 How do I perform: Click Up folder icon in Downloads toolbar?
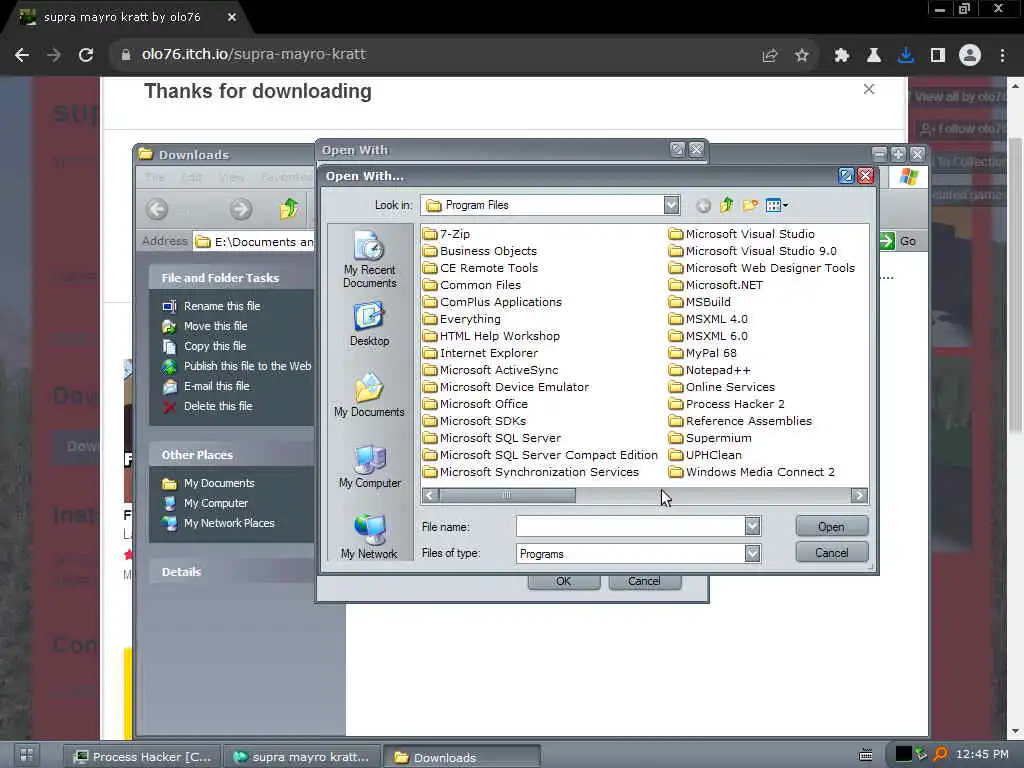coord(289,209)
